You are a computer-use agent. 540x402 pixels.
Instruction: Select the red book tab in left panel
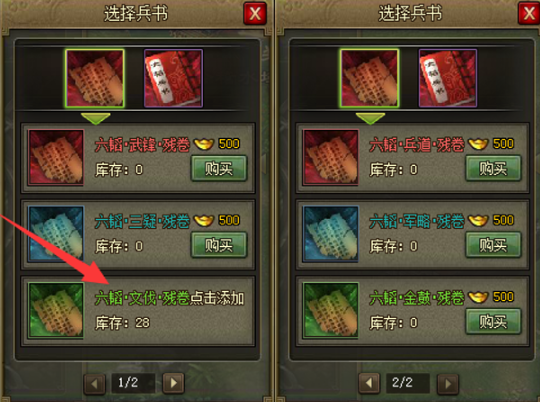pos(173,78)
